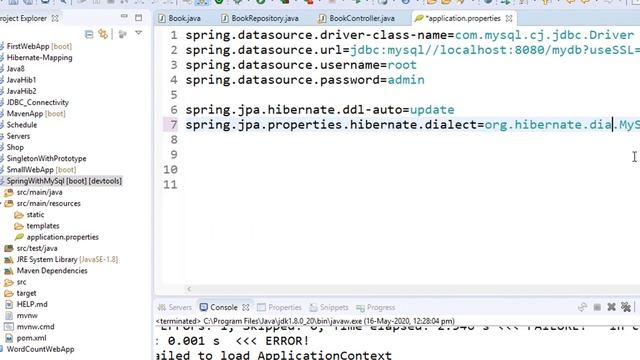Toggle Link with Editor in Project Explorer

click(x=103, y=34)
